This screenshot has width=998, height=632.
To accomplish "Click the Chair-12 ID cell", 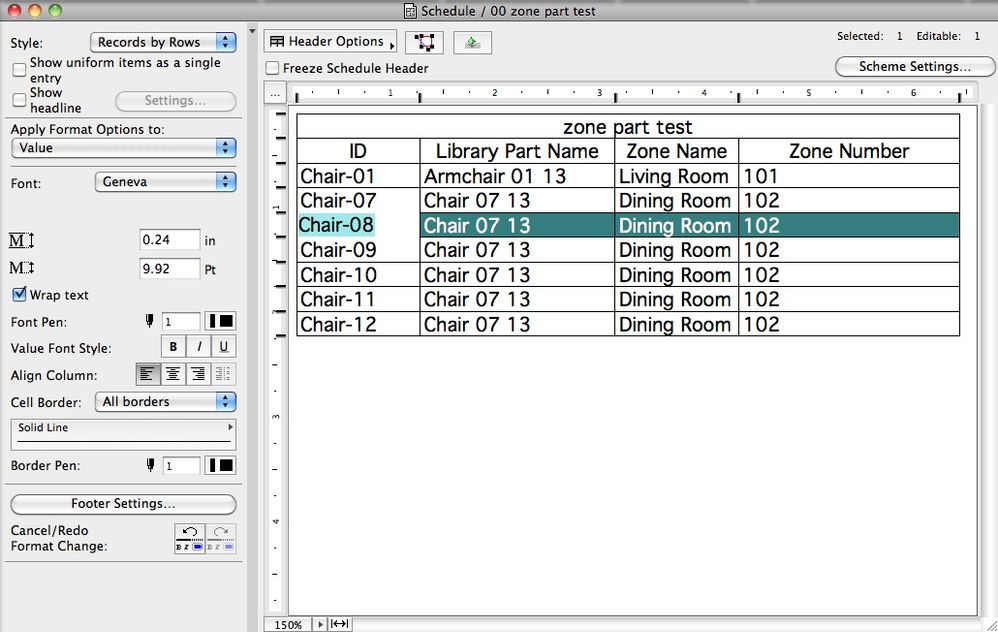I will [358, 324].
